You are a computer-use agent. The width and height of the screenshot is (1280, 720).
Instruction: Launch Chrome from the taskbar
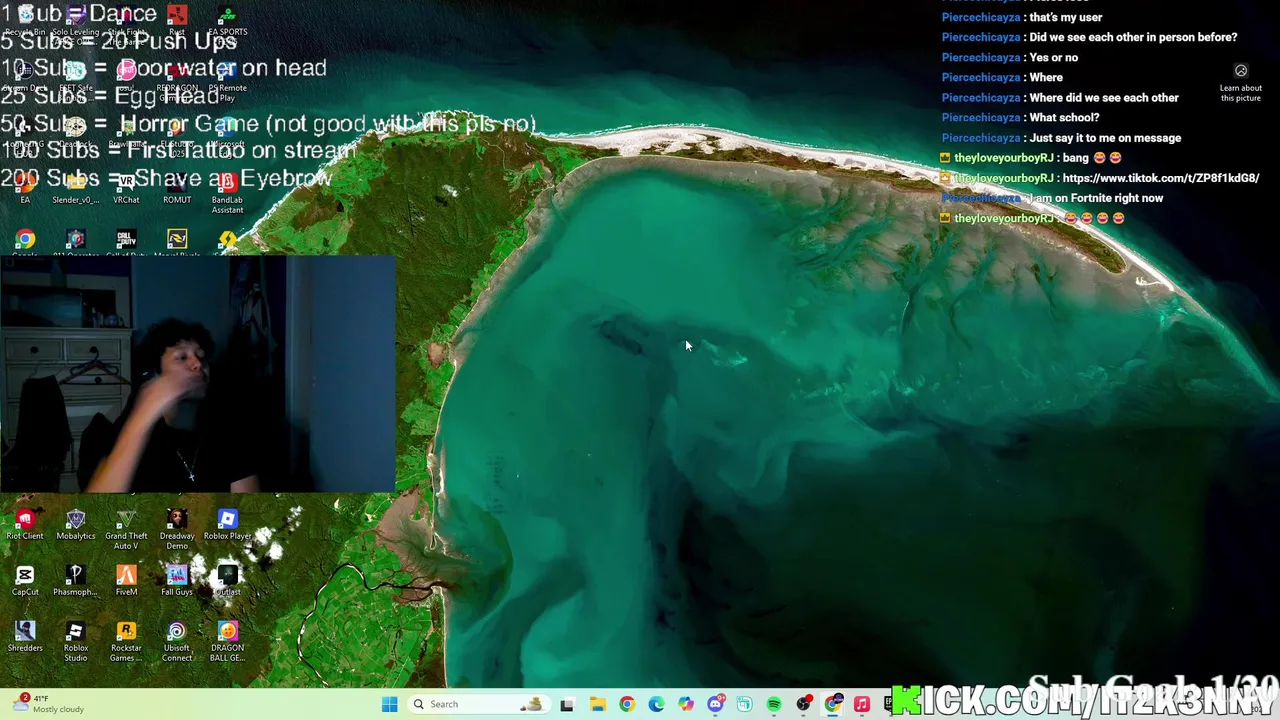(627, 704)
